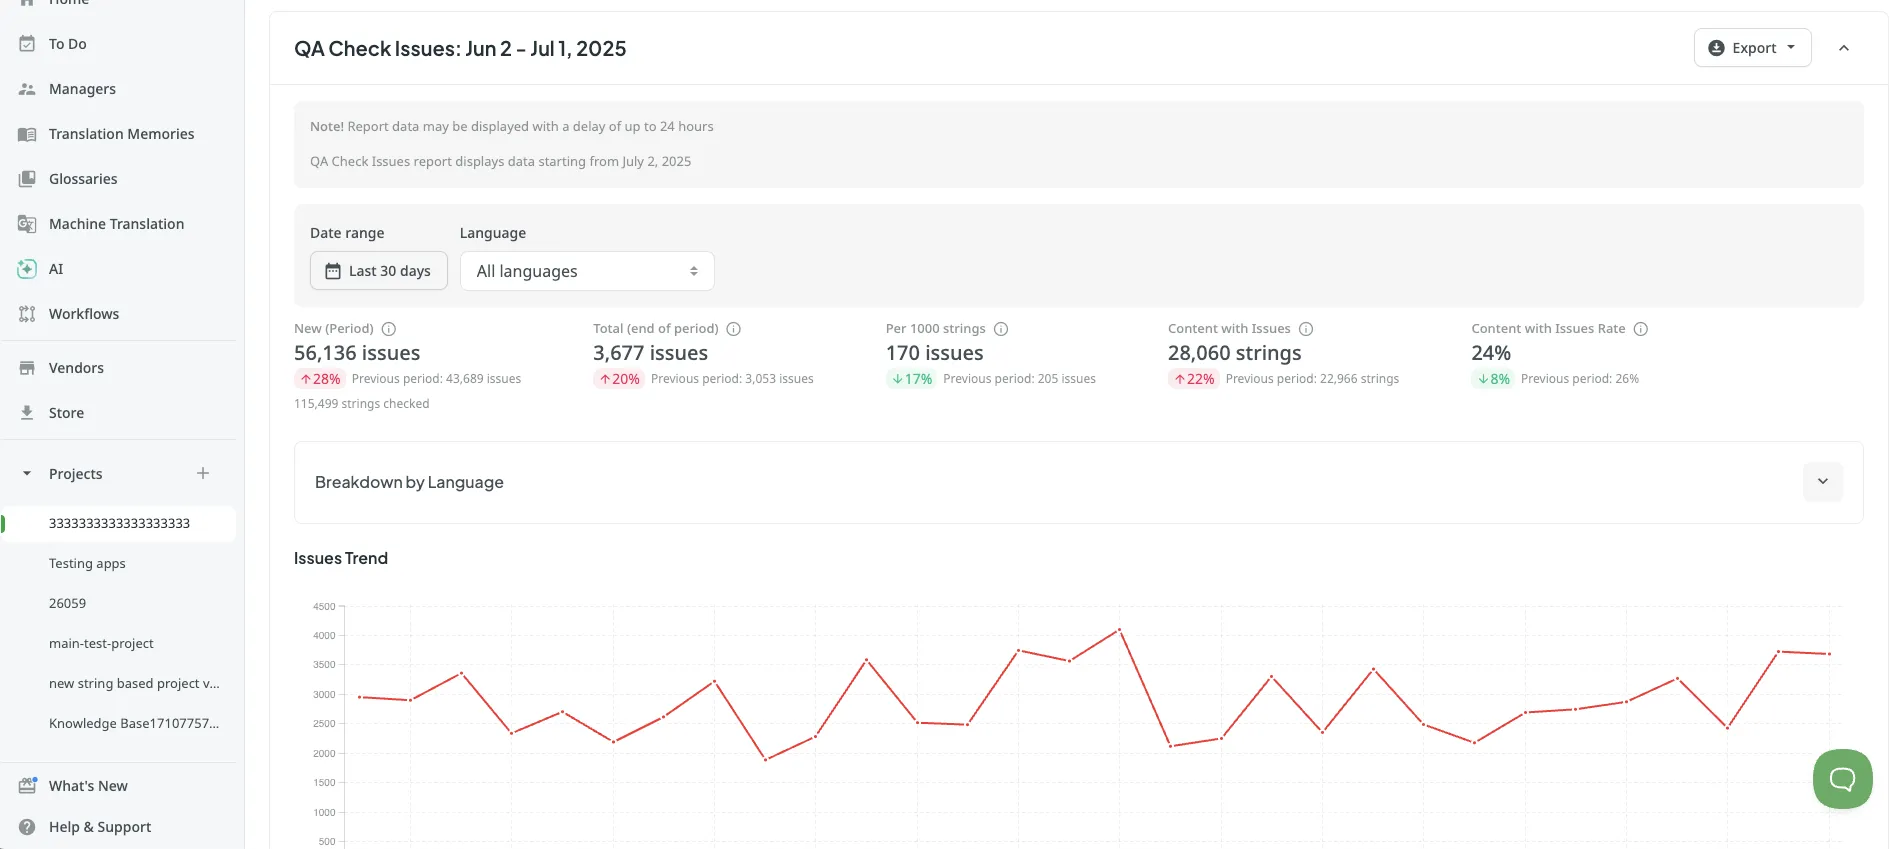Open AI section via sparkle icon
The width and height of the screenshot is (1890, 849).
[x=27, y=269]
